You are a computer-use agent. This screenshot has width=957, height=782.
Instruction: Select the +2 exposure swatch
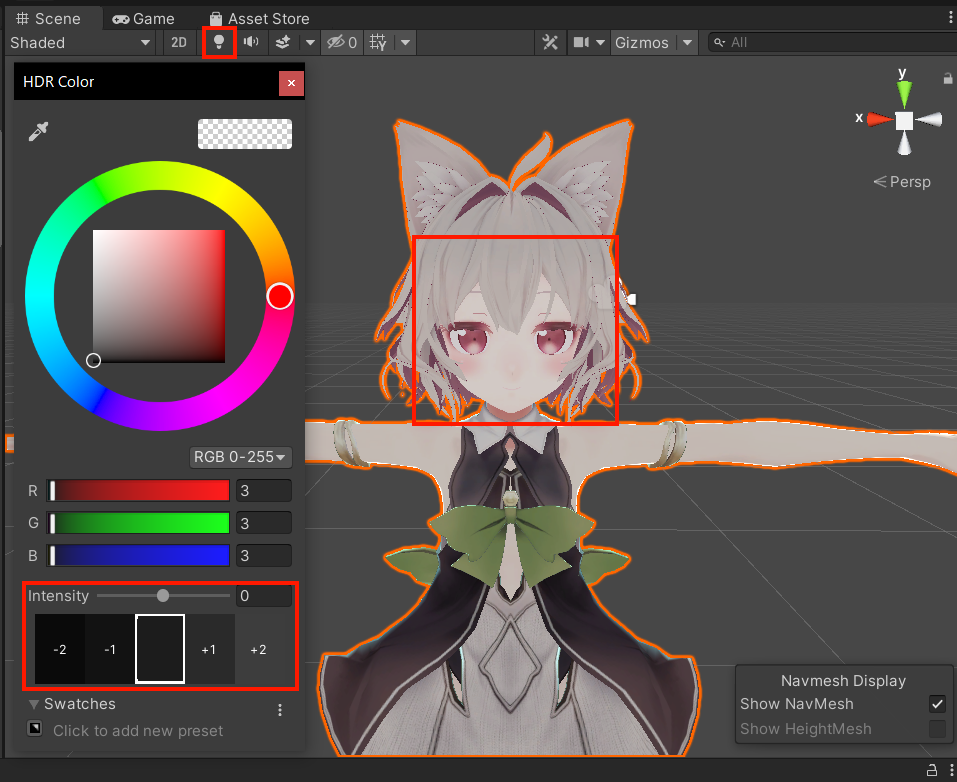point(259,649)
